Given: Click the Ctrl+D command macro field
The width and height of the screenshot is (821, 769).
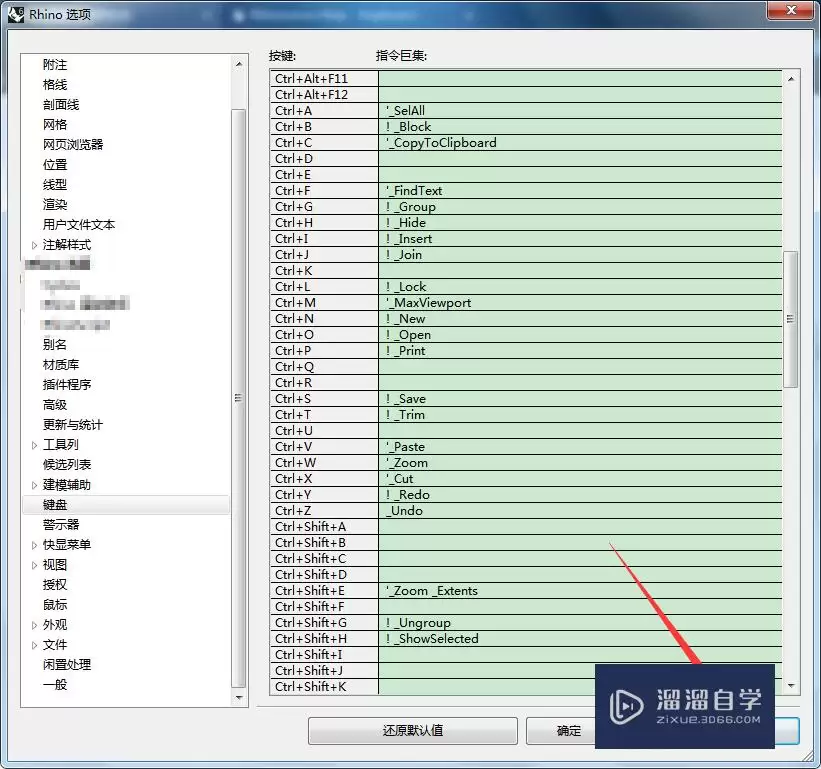Looking at the screenshot, I should (x=580, y=159).
